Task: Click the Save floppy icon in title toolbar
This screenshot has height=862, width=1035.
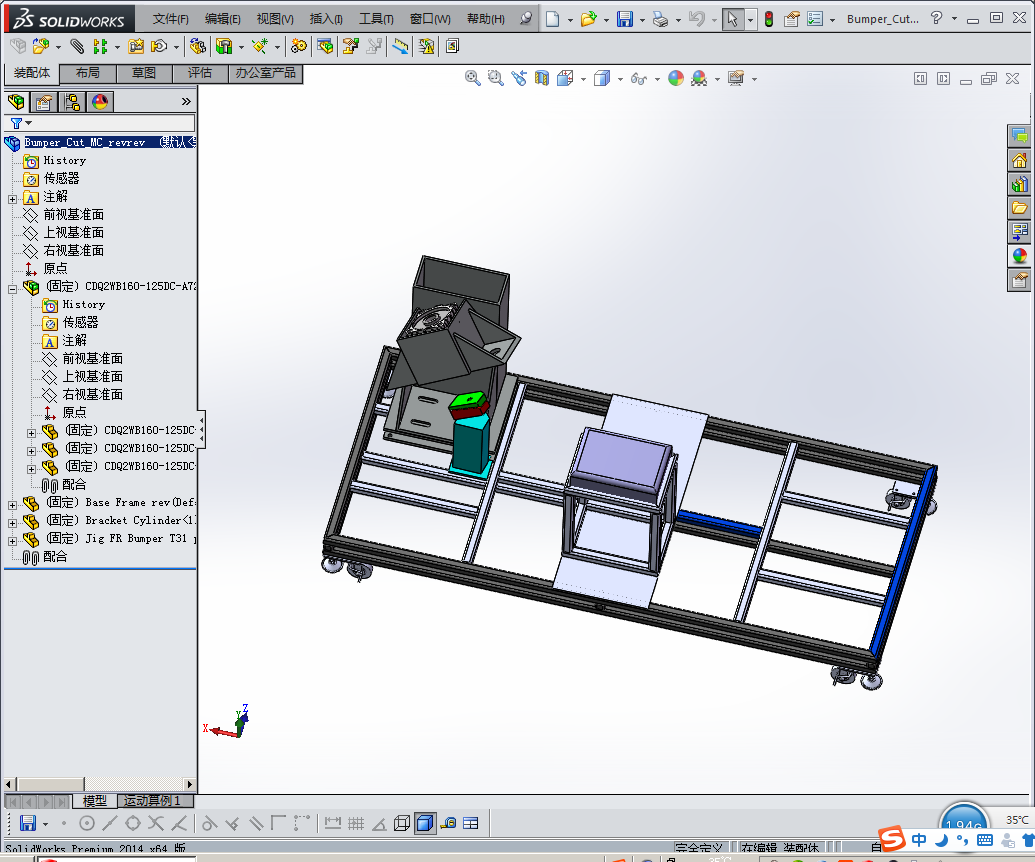Action: (x=624, y=19)
